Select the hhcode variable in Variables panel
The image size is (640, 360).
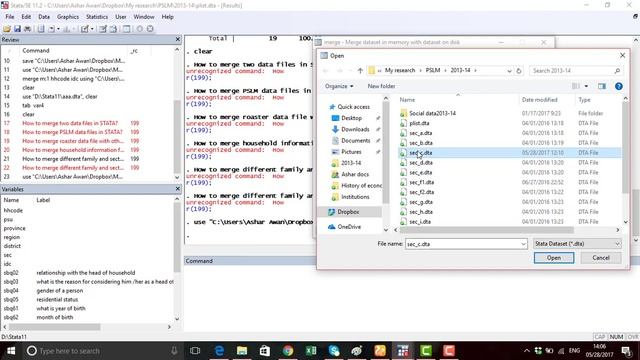13,210
